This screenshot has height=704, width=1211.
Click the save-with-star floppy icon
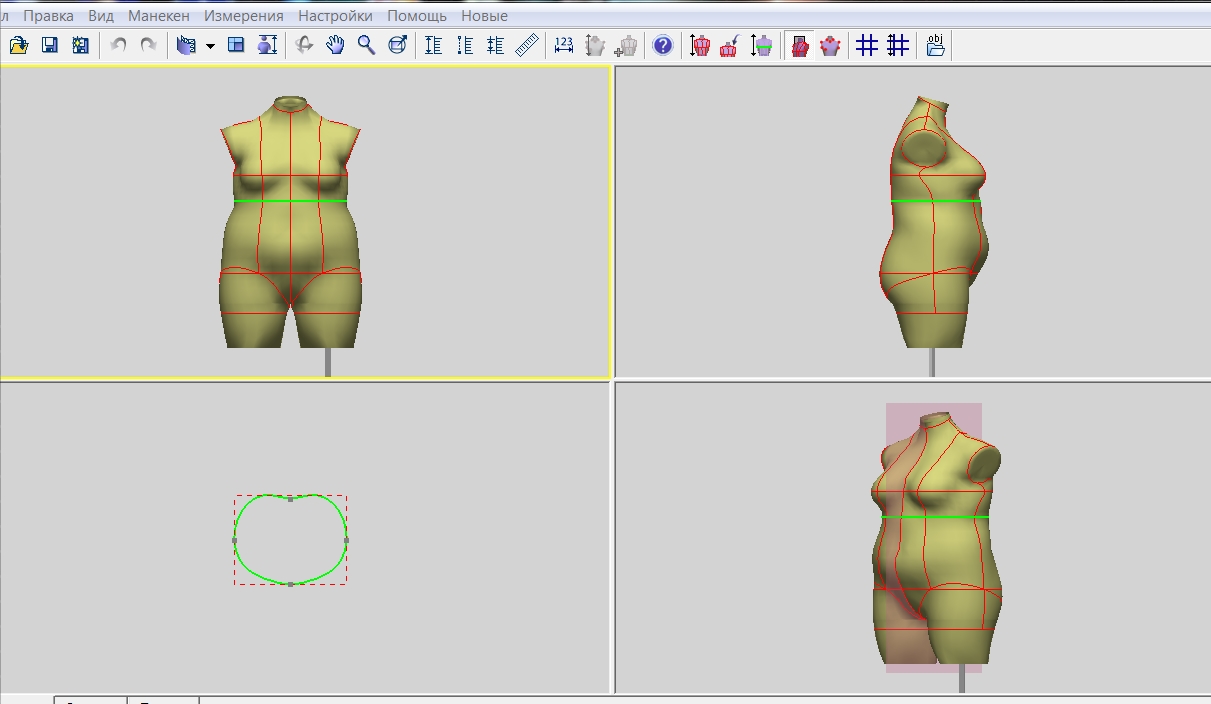(80, 45)
